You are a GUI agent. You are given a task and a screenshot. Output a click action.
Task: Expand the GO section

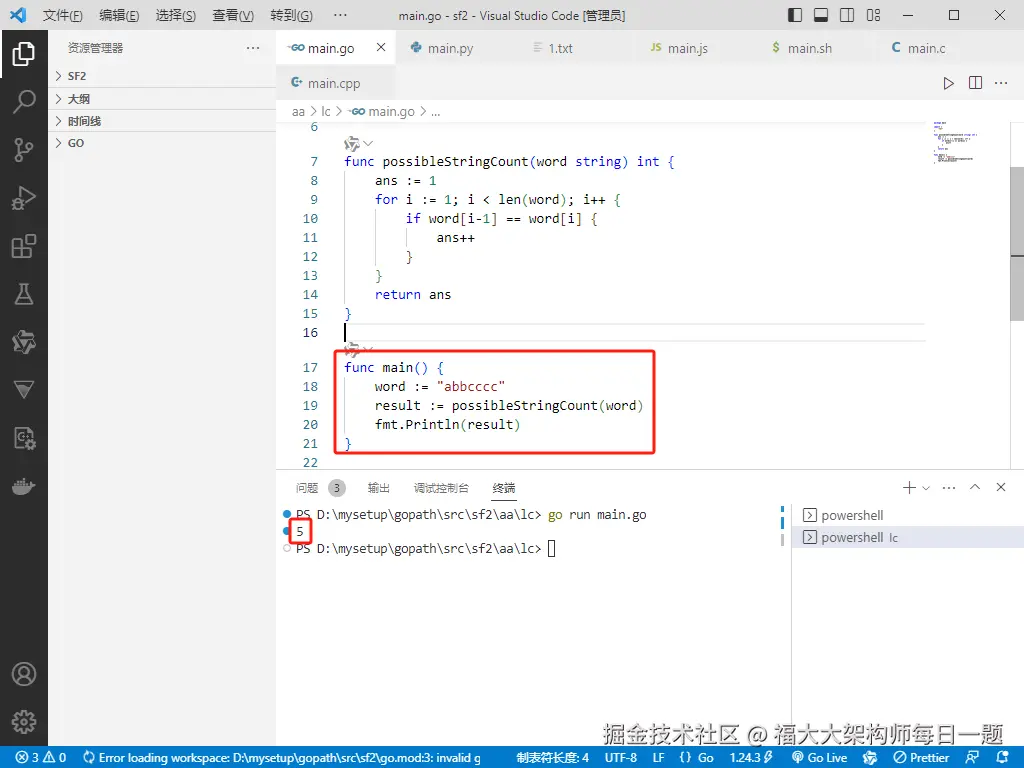click(x=162, y=143)
